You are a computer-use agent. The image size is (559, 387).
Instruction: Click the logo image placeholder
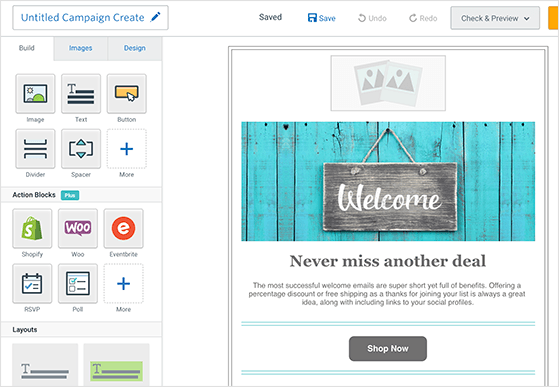tap(388, 83)
